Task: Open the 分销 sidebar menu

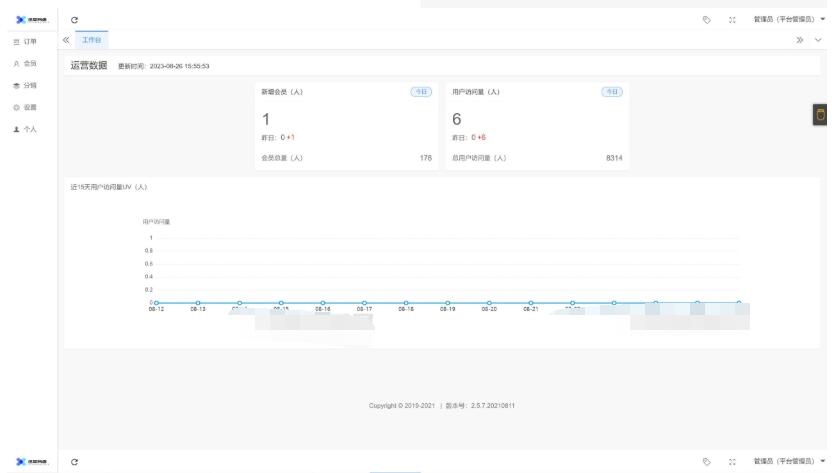Action: tap(25, 85)
